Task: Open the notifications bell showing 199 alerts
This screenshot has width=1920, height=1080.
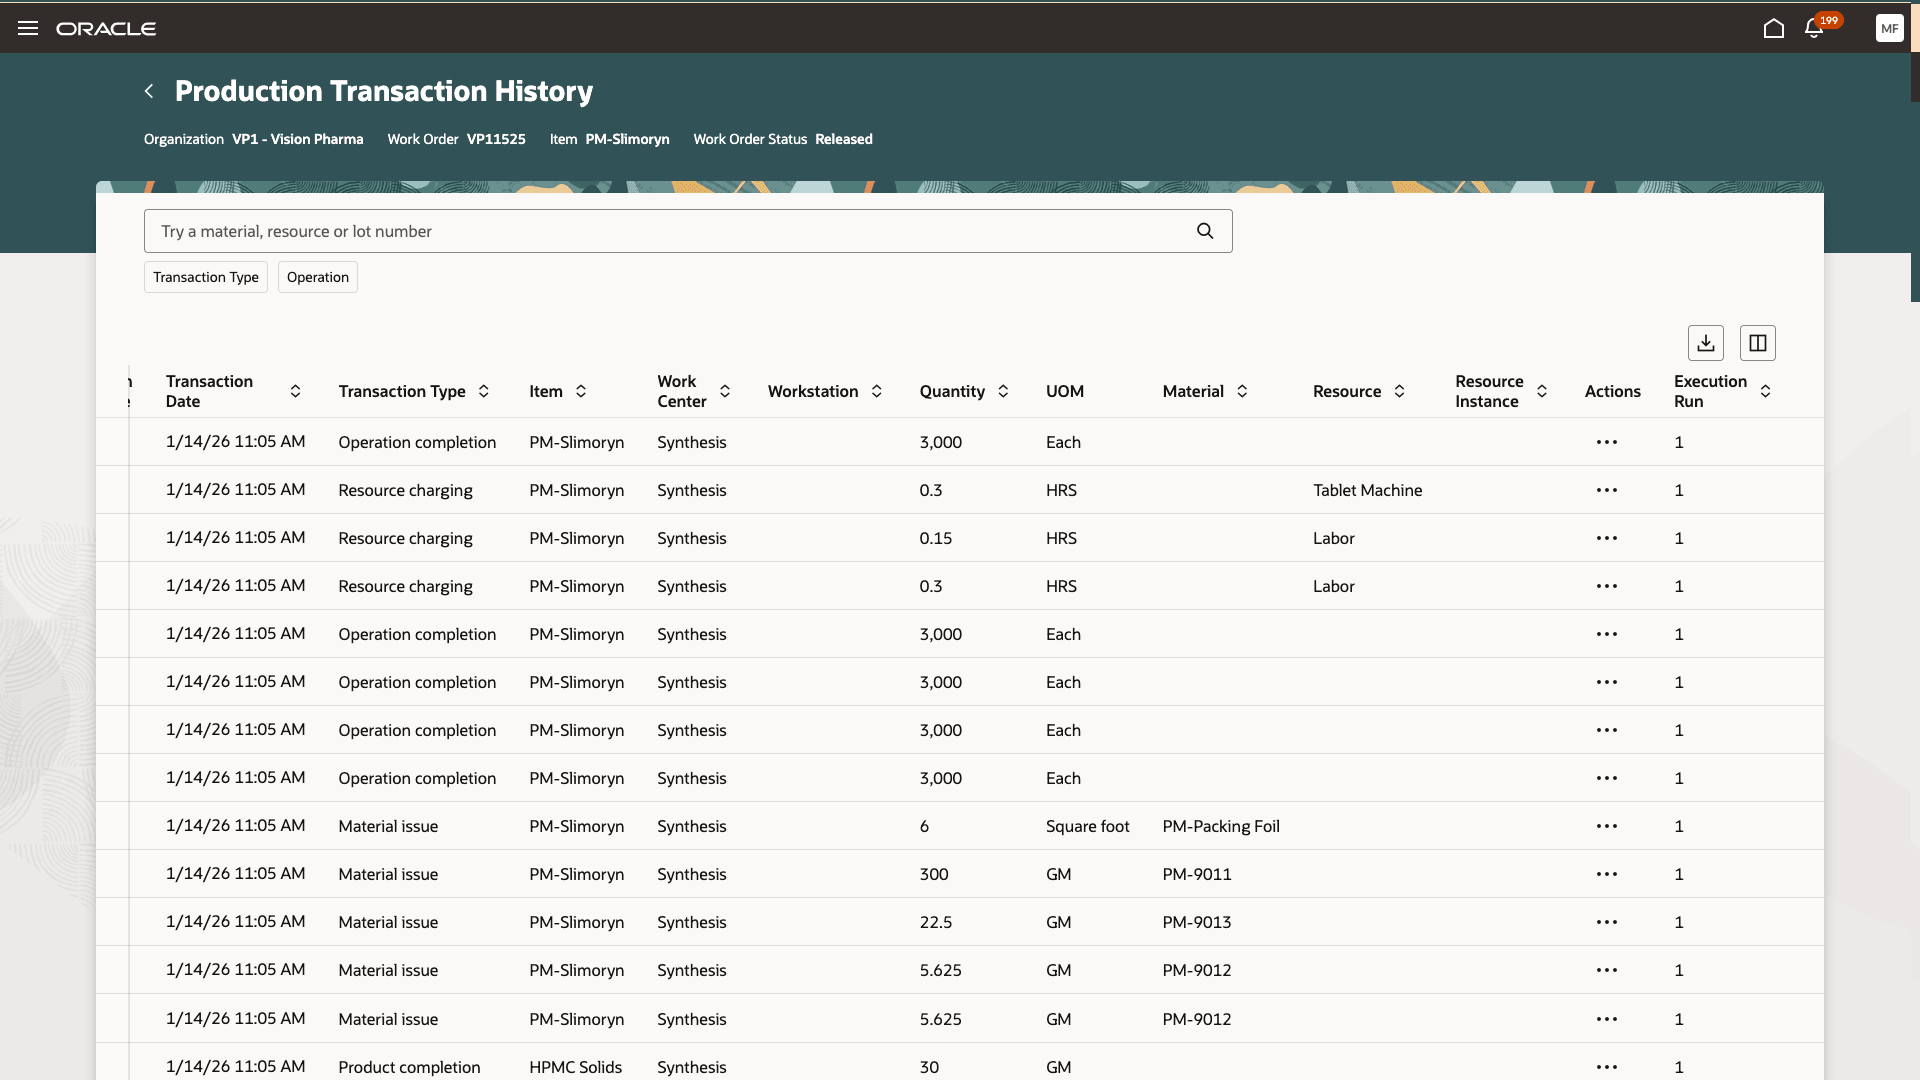Action: tap(1813, 29)
